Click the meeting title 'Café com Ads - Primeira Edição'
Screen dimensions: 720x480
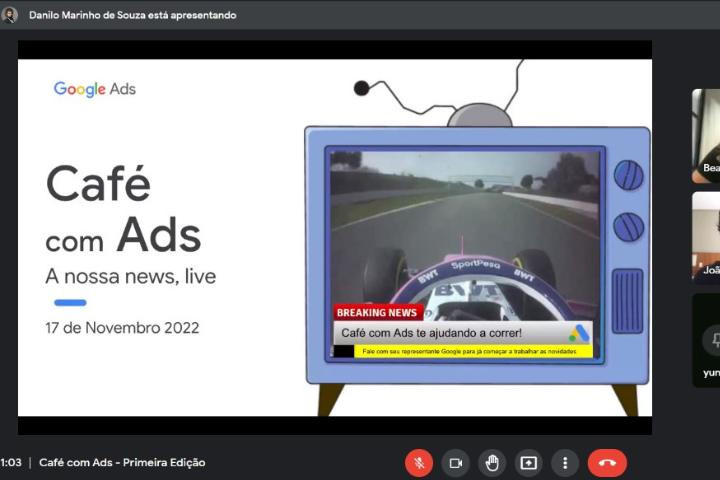coord(122,463)
